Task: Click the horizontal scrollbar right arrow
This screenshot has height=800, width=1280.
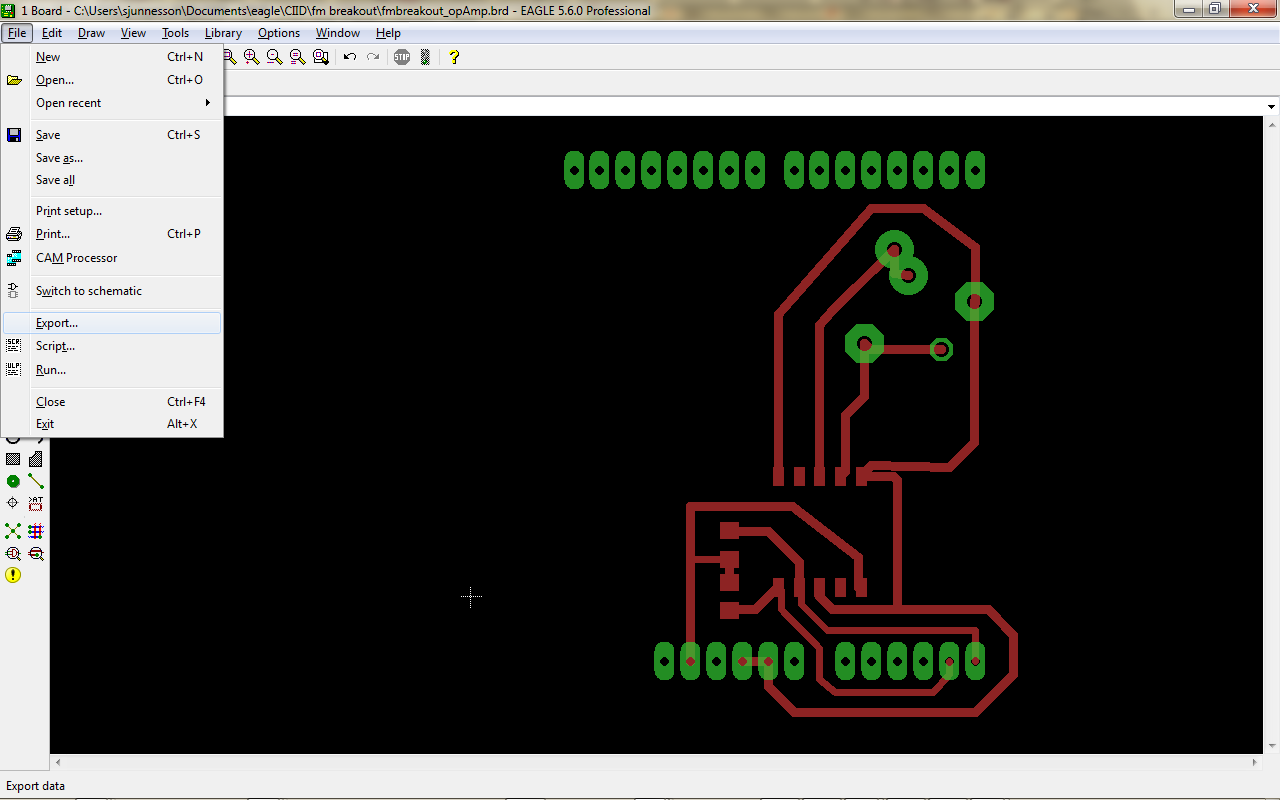Action: [1256, 762]
